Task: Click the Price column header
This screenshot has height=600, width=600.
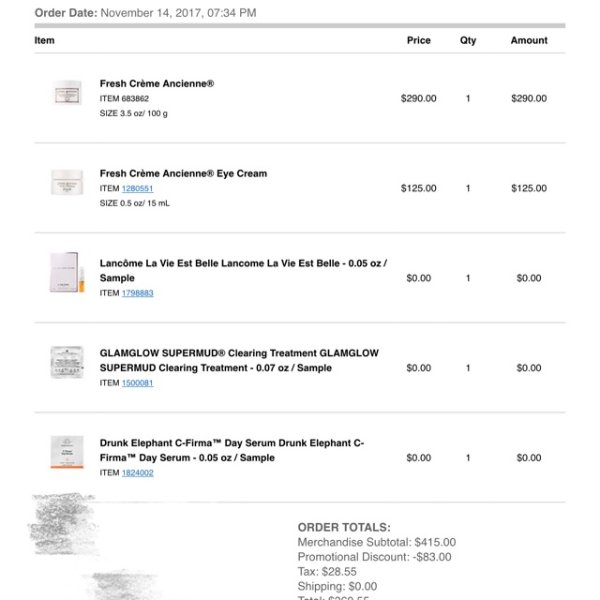Action: coord(419,41)
